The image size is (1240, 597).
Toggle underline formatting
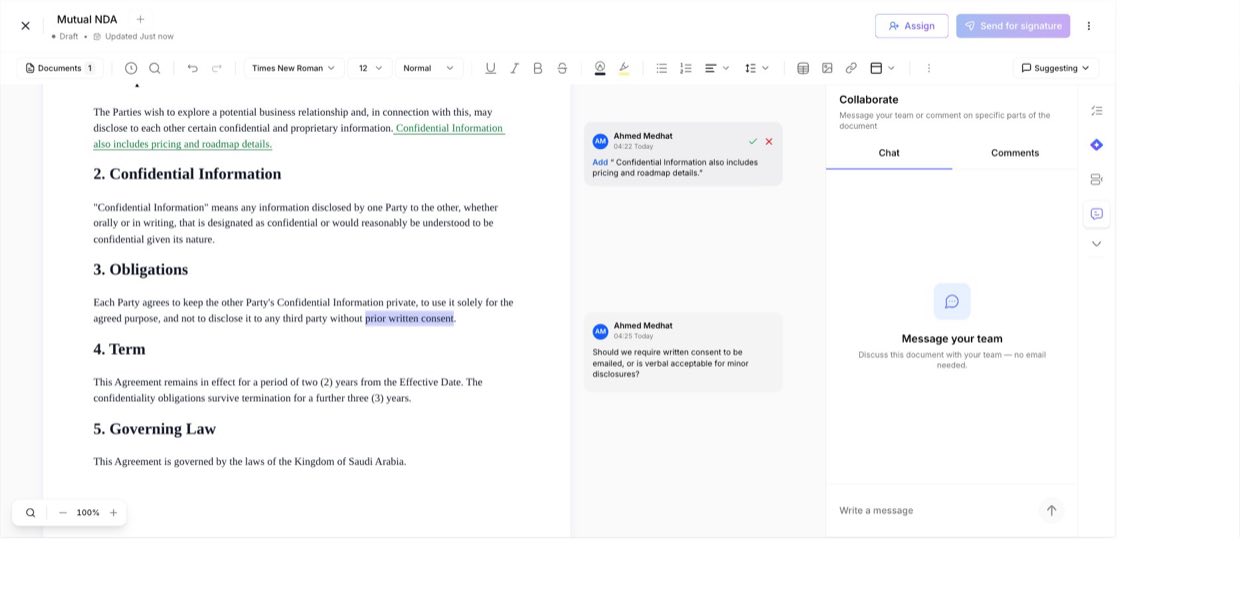click(490, 68)
